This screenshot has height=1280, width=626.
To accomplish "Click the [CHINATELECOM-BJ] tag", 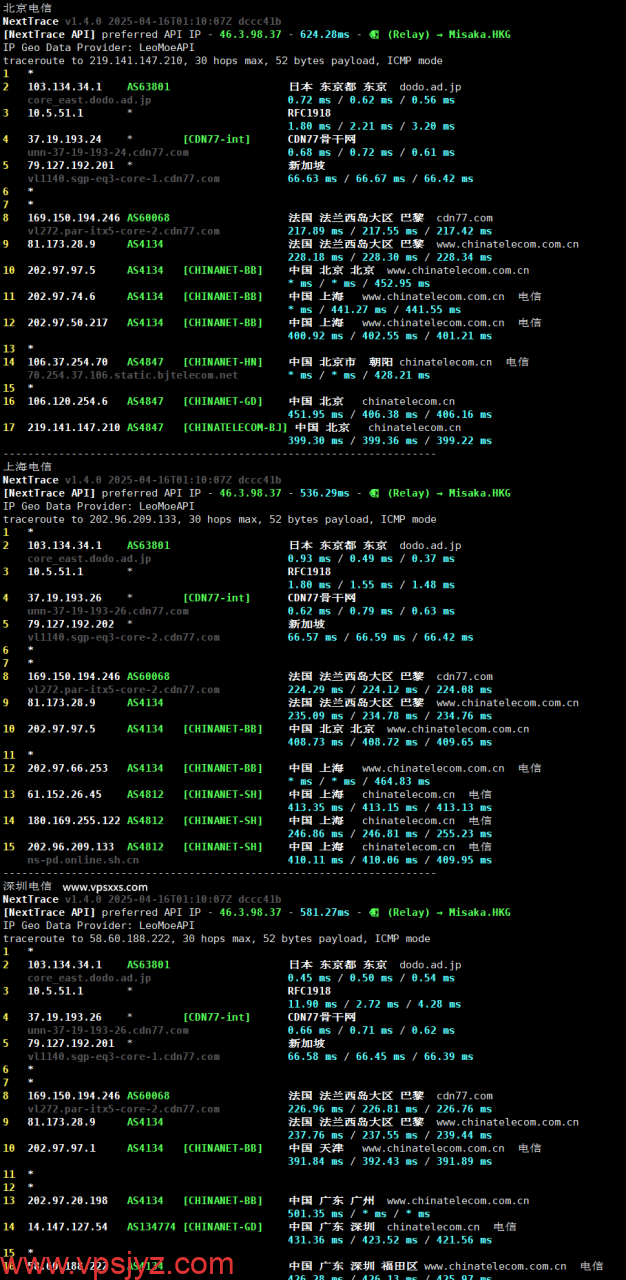I will 235,427.
